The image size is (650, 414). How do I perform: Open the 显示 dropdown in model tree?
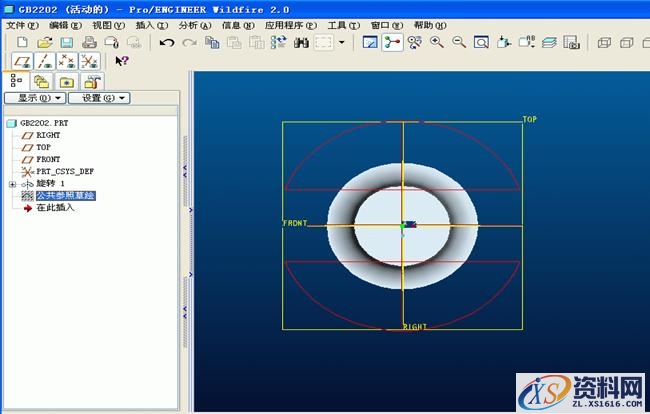40,98
